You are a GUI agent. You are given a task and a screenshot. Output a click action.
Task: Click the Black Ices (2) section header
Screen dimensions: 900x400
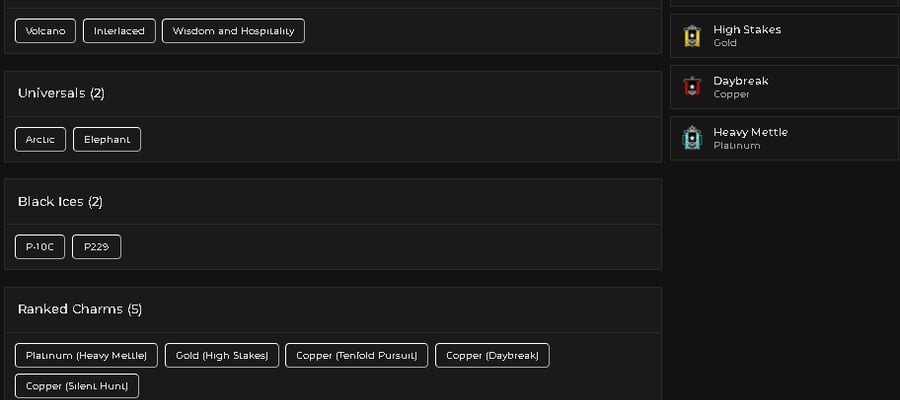pyautogui.click(x=333, y=201)
